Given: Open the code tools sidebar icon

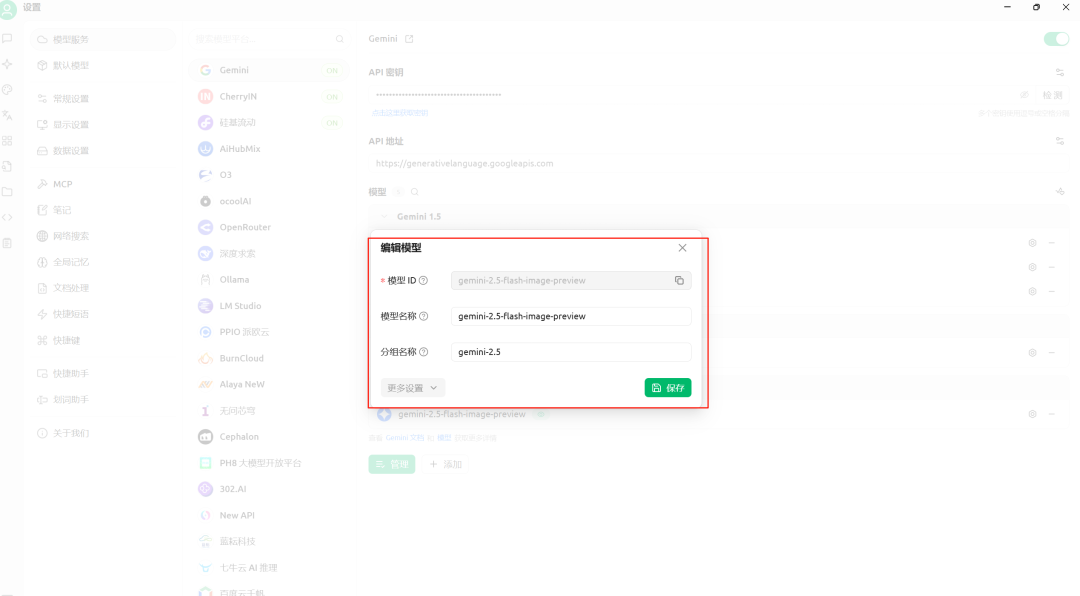Looking at the screenshot, I should 8,217.
